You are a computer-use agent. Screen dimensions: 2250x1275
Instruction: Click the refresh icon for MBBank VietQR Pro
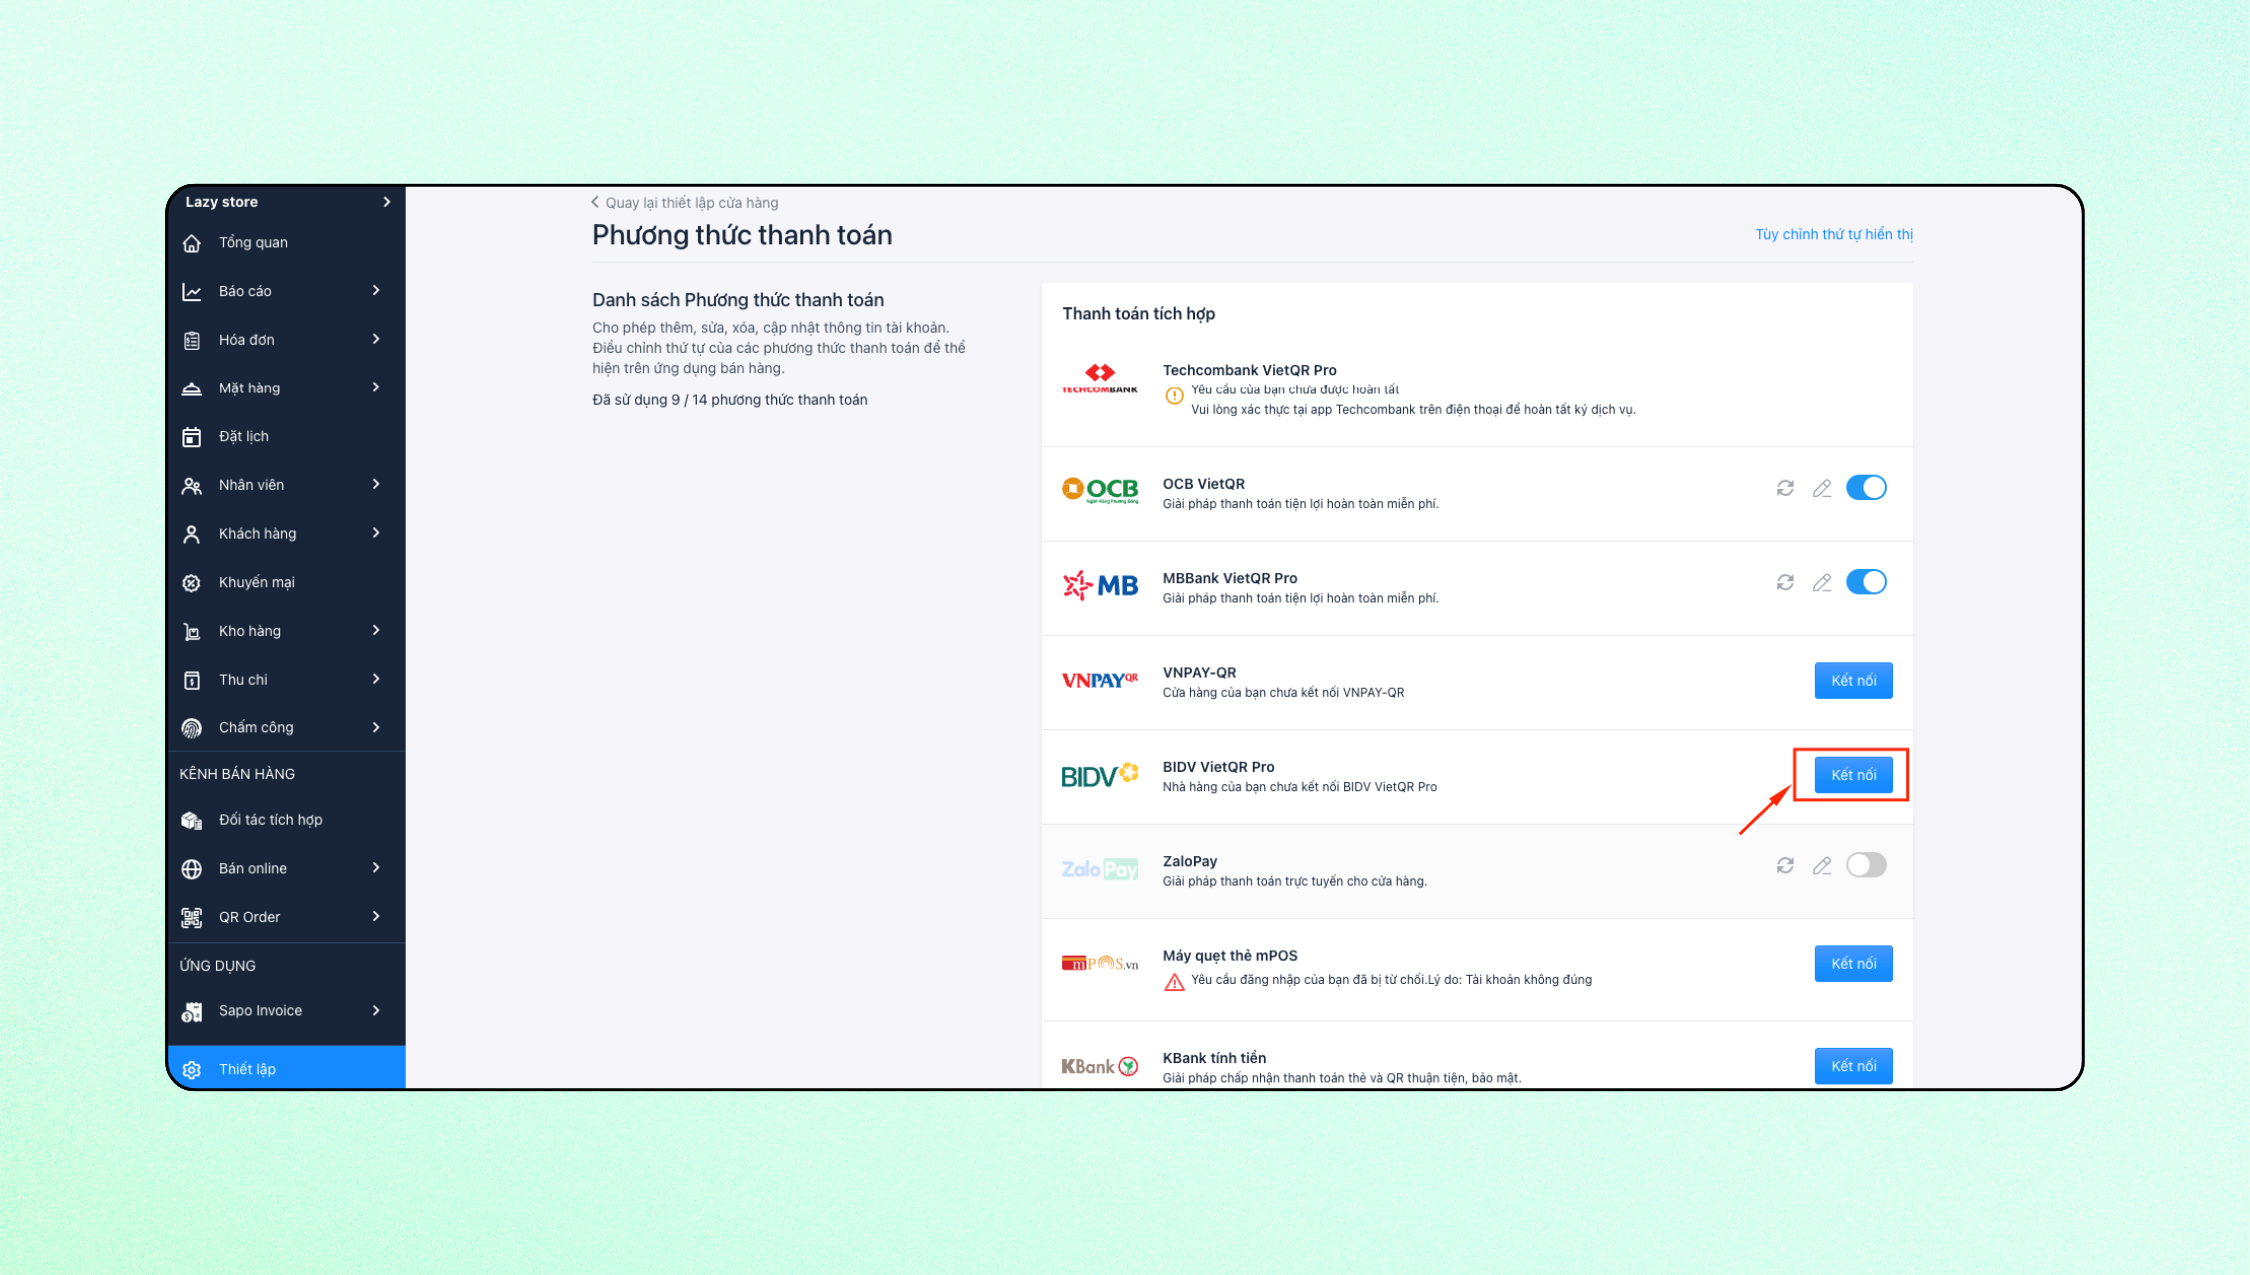pos(1785,582)
